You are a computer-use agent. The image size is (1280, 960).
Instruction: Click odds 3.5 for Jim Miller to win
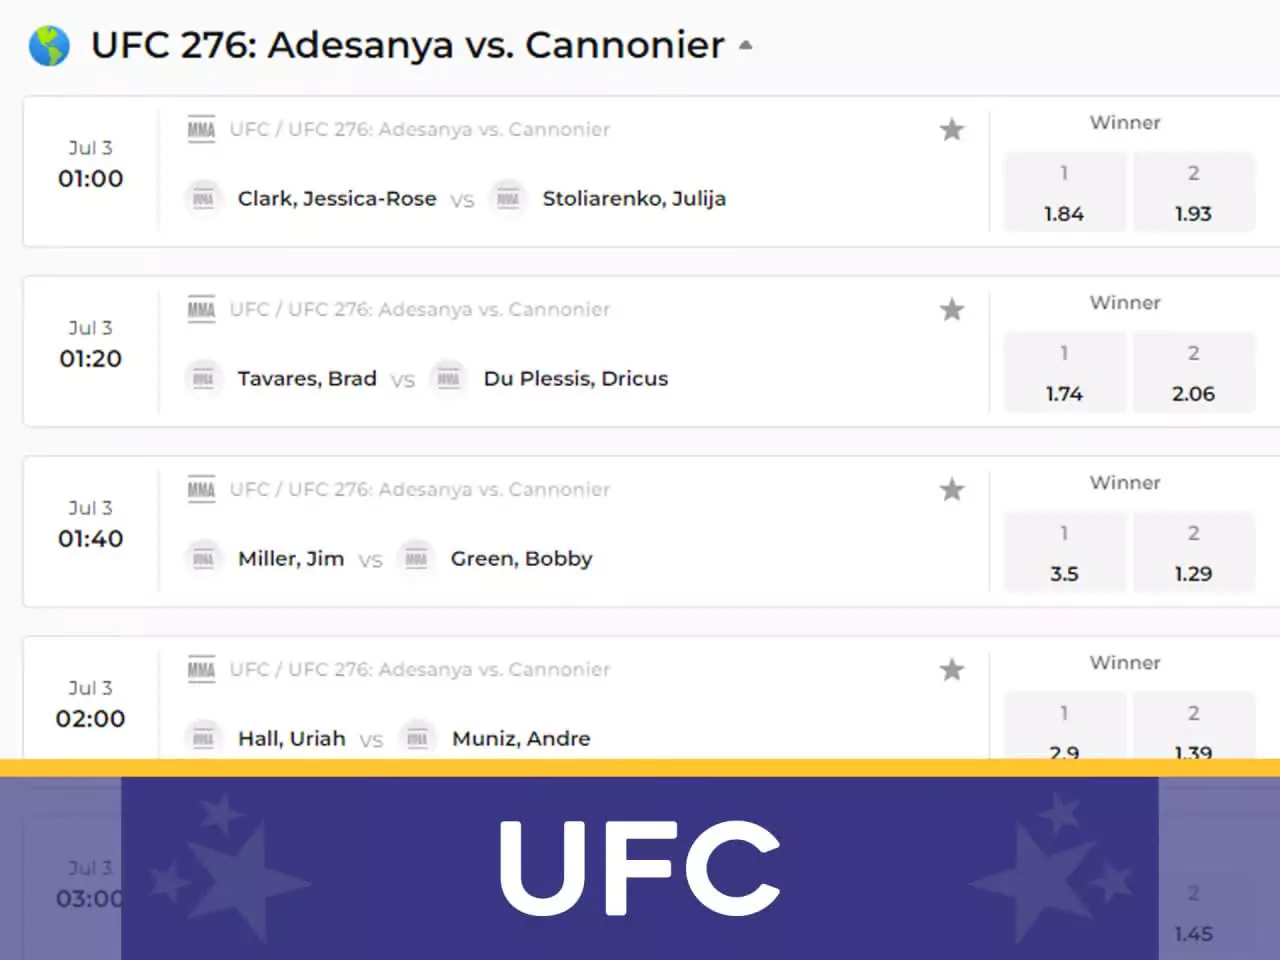pyautogui.click(x=1064, y=552)
